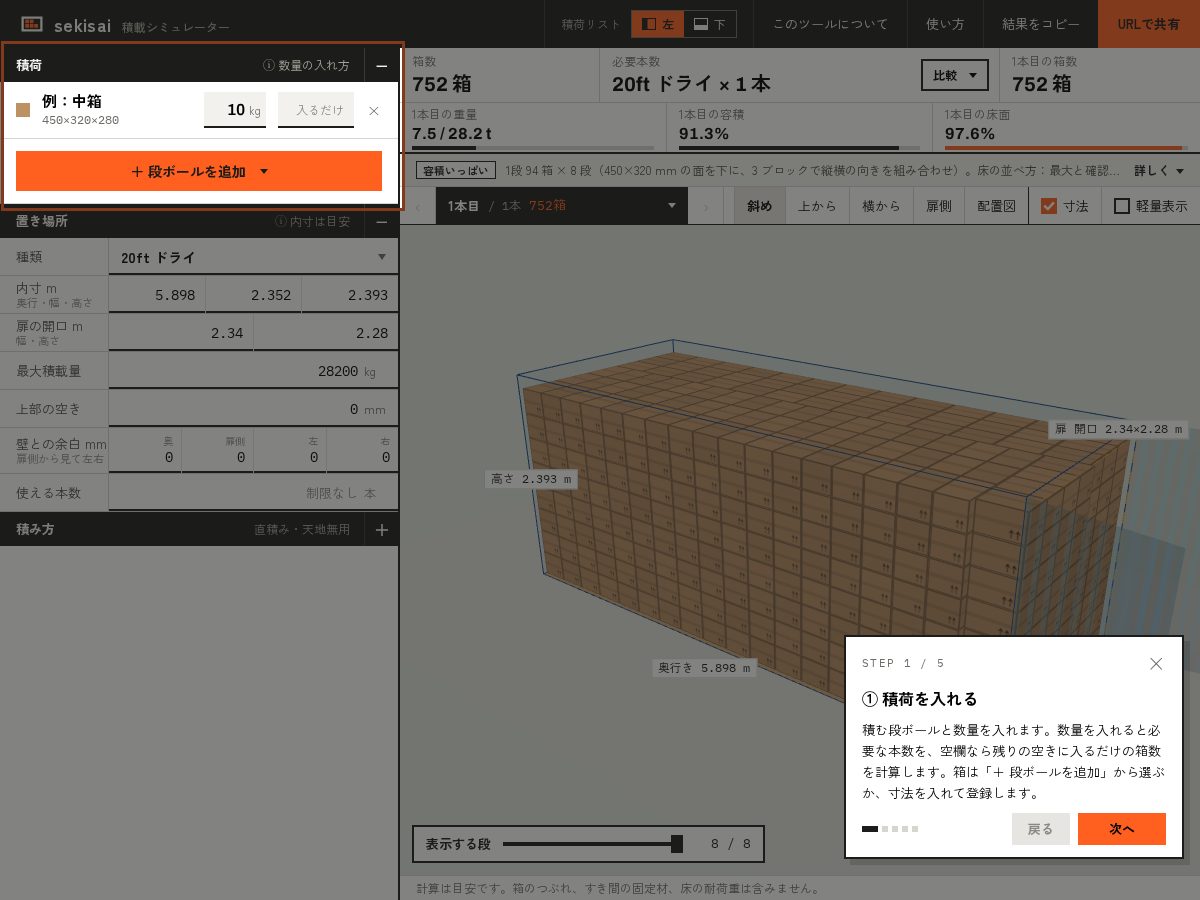Click the 扉 開口 2.34×2.28 m label

click(x=1118, y=429)
